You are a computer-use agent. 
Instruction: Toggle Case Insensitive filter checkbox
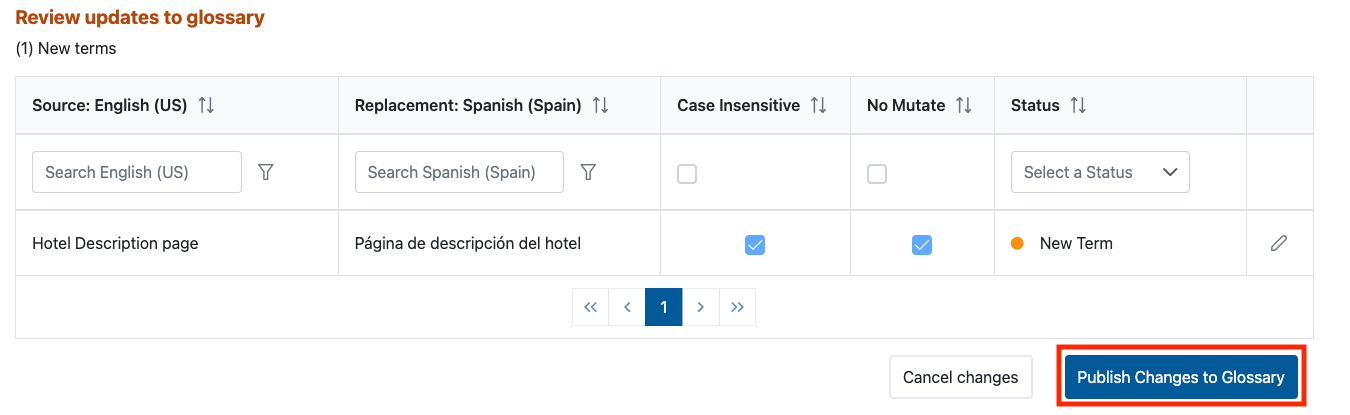687,174
